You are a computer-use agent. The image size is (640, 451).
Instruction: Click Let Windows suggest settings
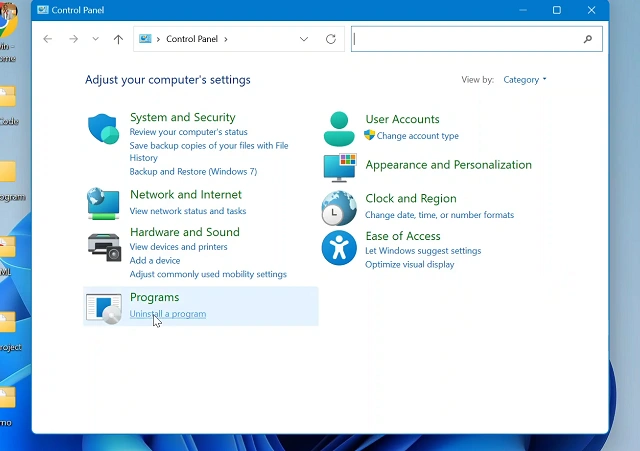423,251
